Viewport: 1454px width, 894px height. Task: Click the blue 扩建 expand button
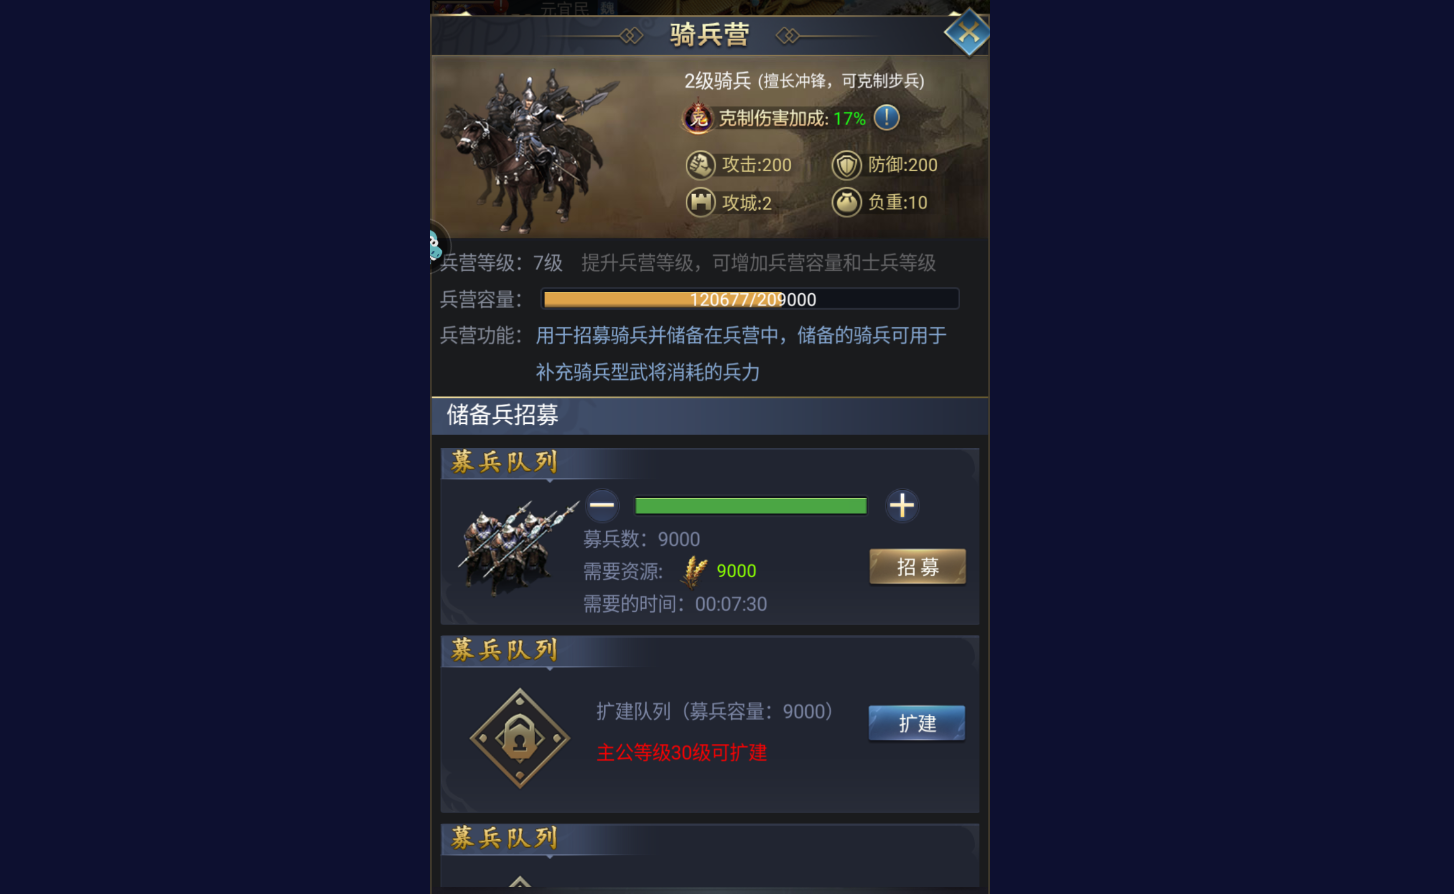point(917,723)
